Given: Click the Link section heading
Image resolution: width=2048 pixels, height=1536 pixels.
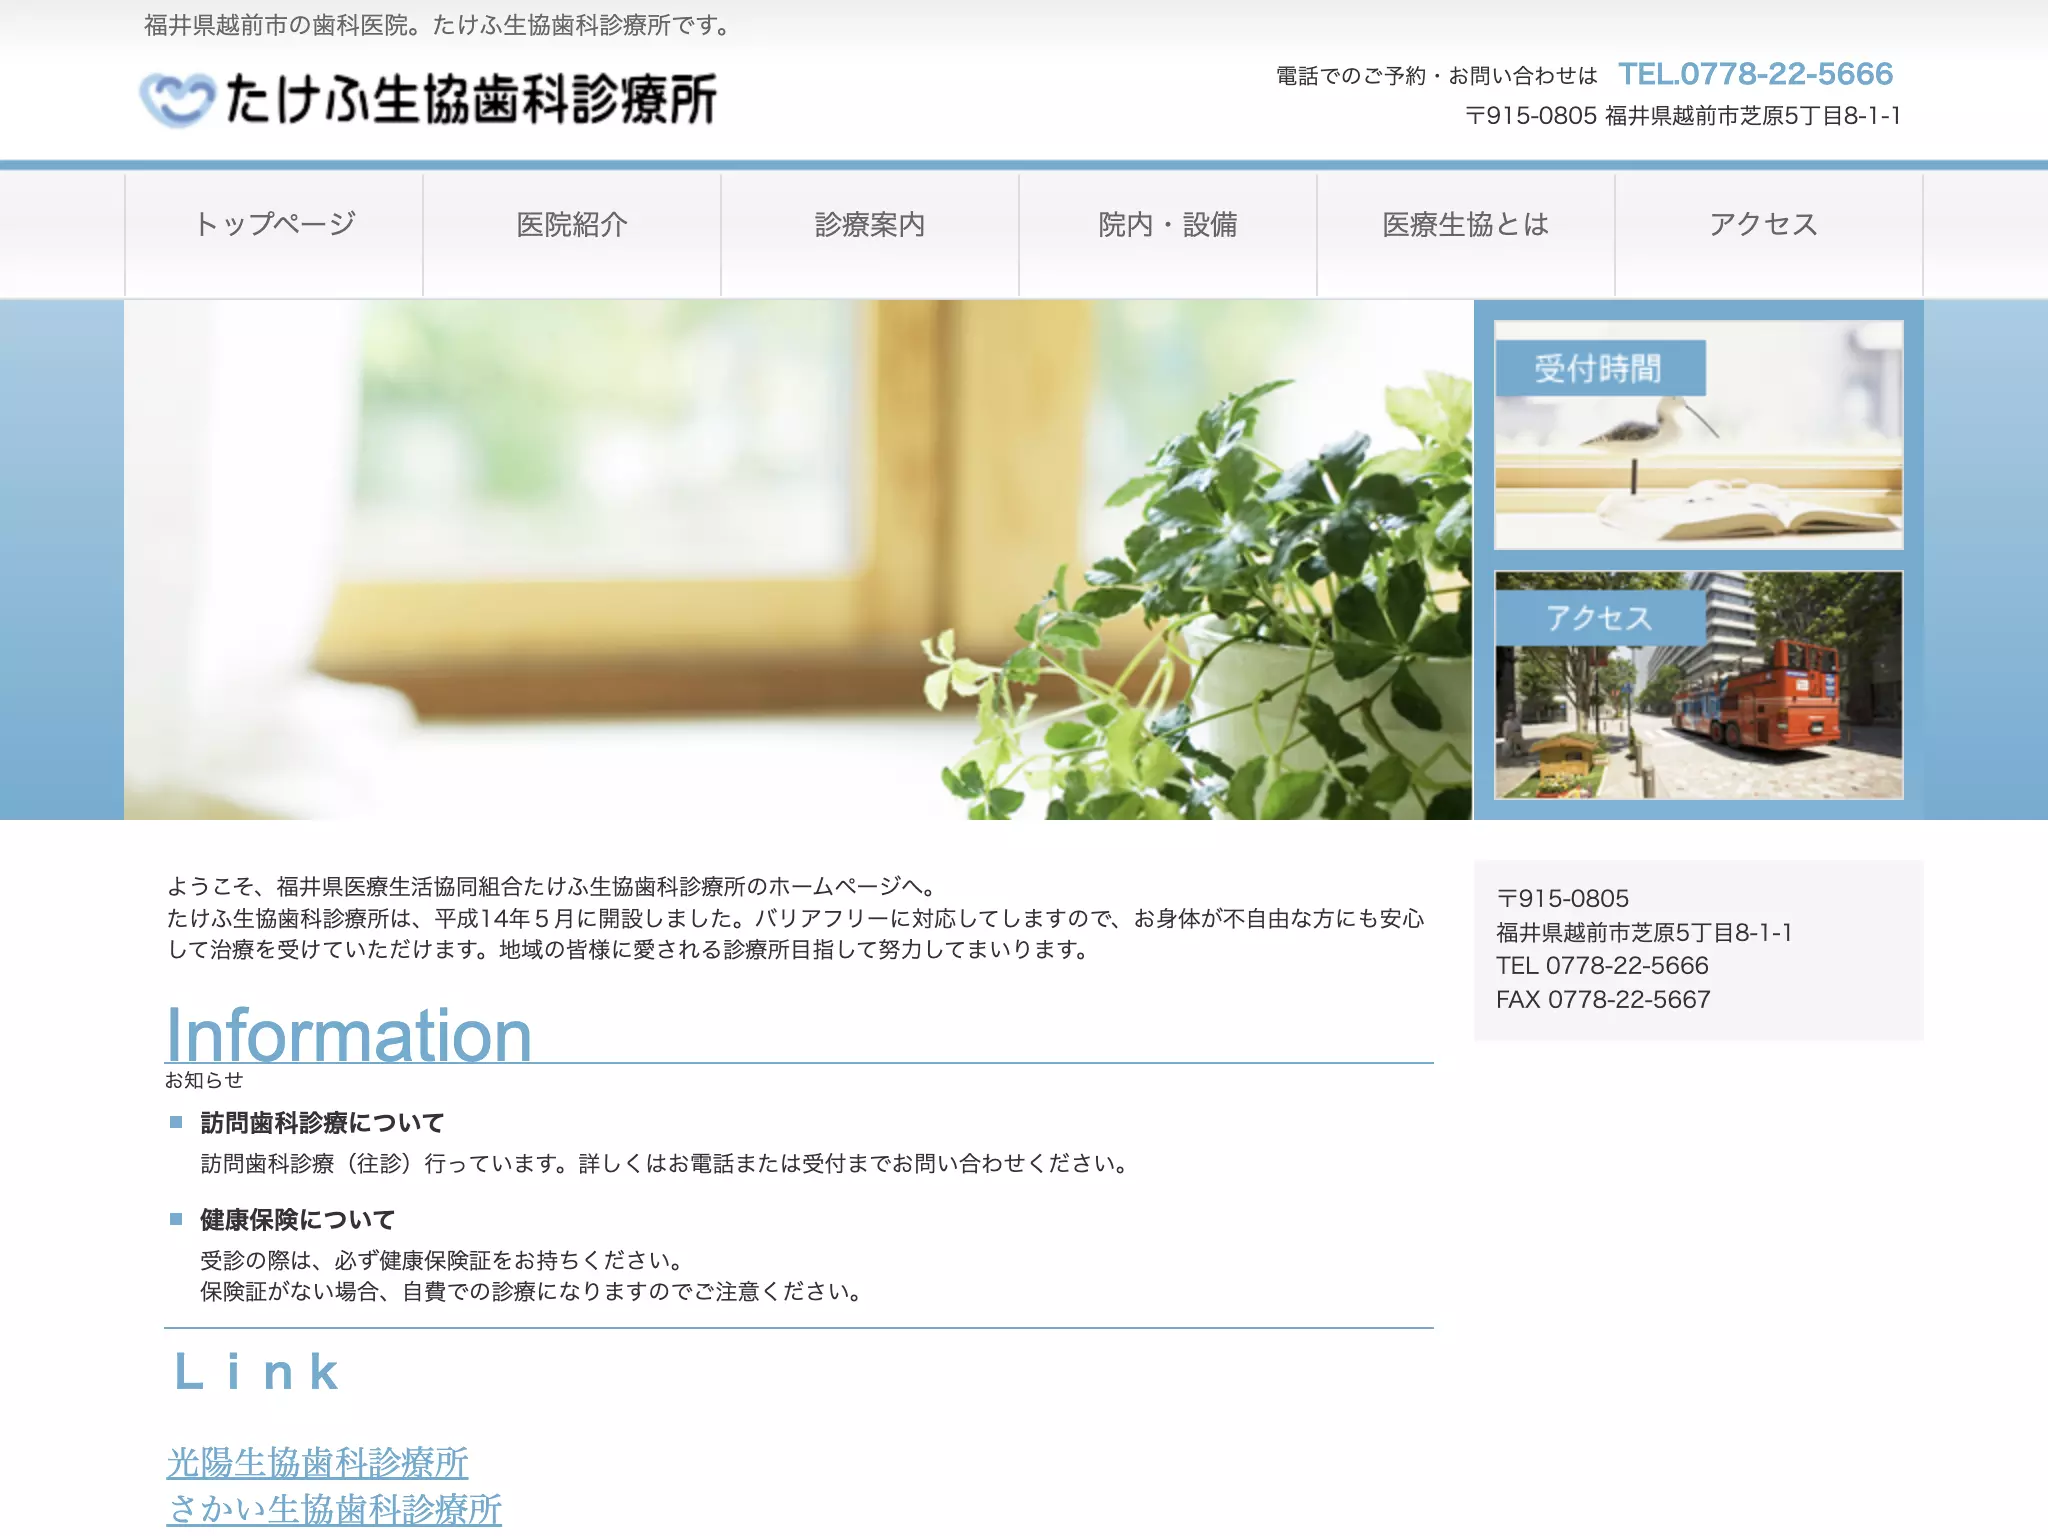Looking at the screenshot, I should 257,1372.
